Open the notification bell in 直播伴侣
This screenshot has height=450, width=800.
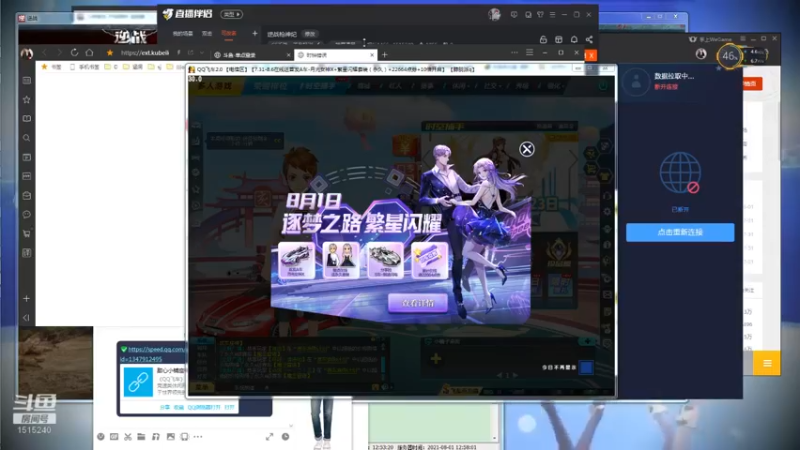coord(574,39)
